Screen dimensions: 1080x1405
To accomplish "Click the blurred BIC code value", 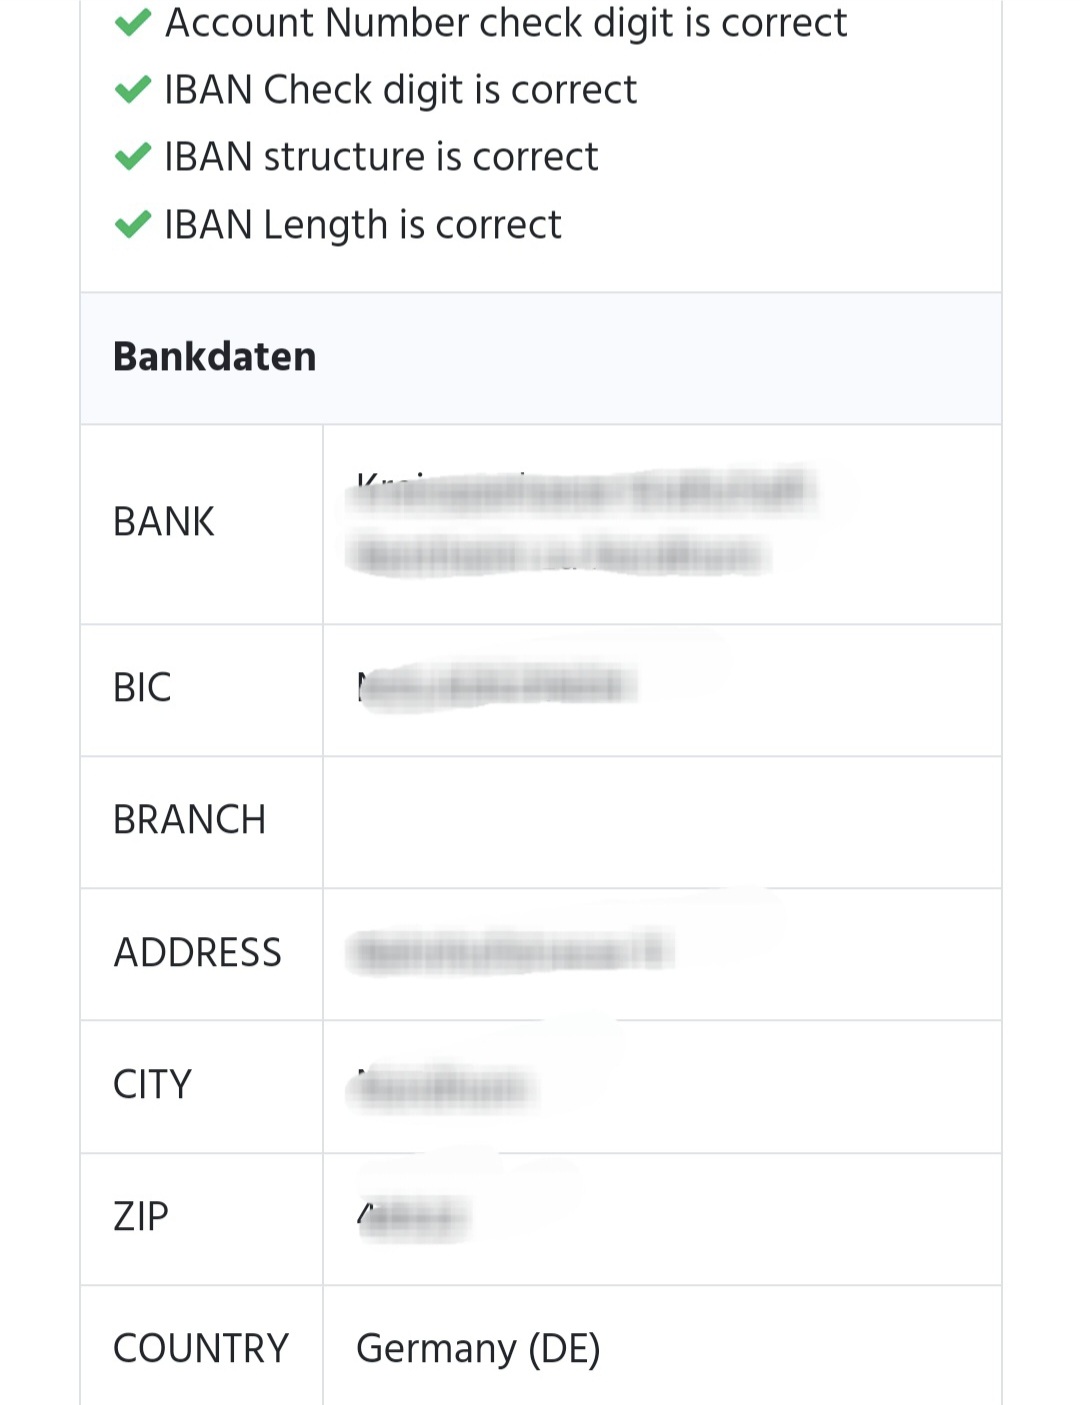I will [497, 686].
